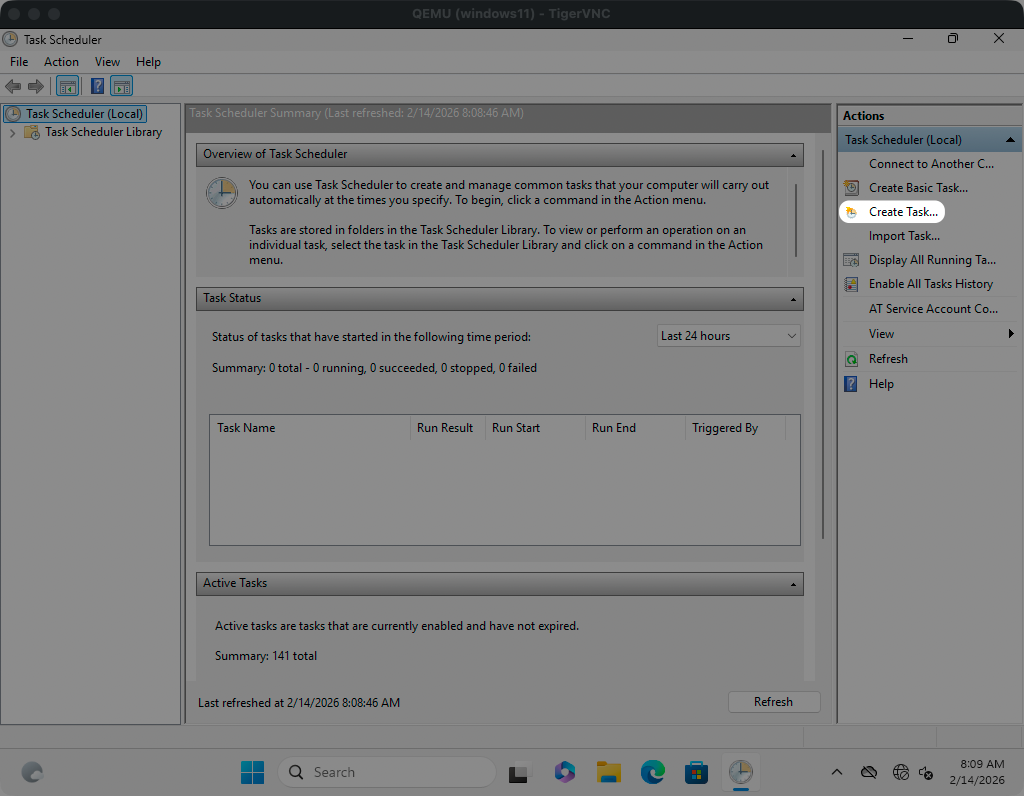Open the File menu
1024x796 pixels.
pyautogui.click(x=19, y=62)
